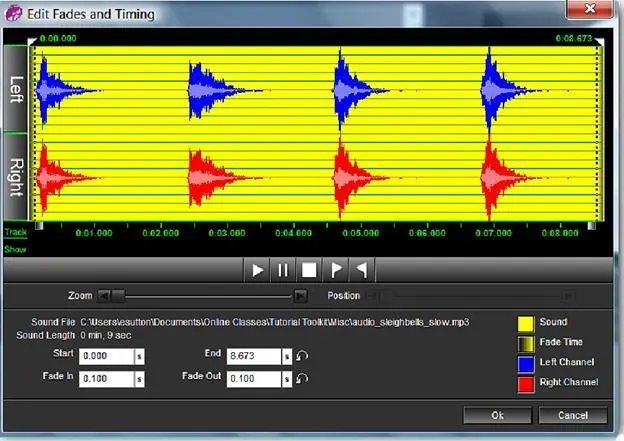The width and height of the screenshot is (624, 441).
Task: Click the 0:01.000 timeline label
Action: (94, 233)
